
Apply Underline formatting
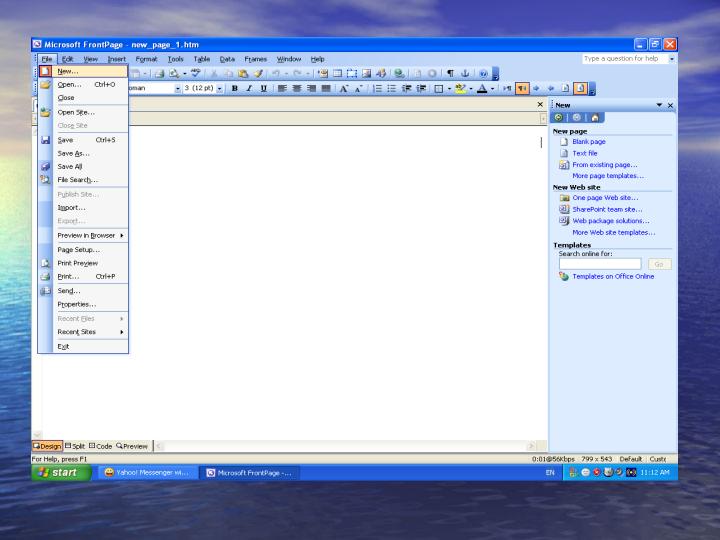pyautogui.click(x=264, y=88)
